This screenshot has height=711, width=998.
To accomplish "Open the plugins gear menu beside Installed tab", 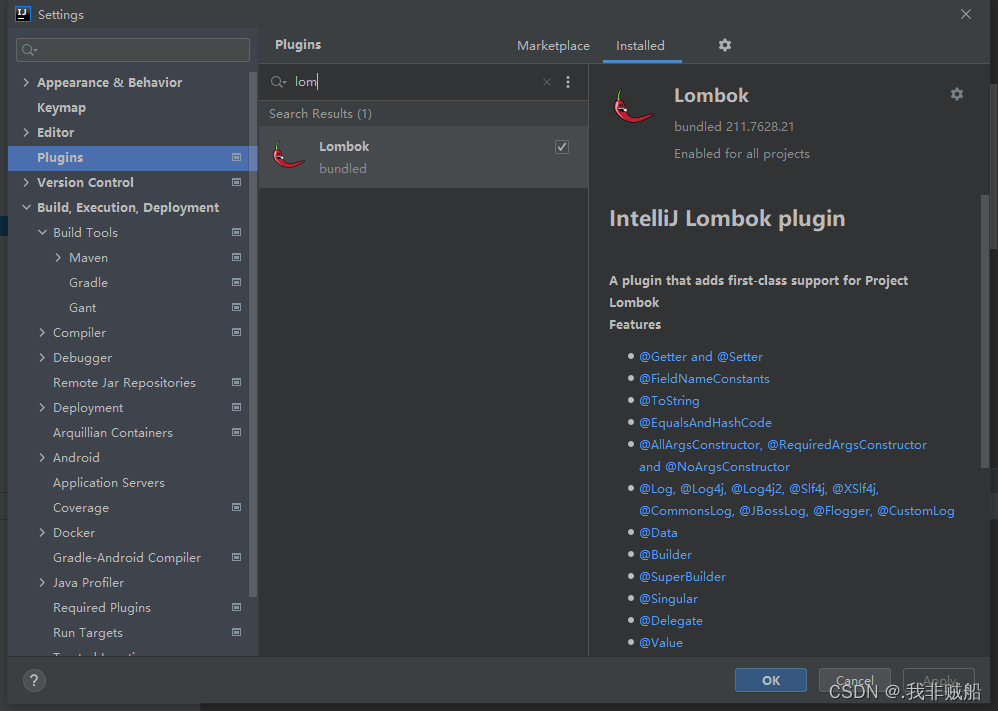I will [724, 45].
